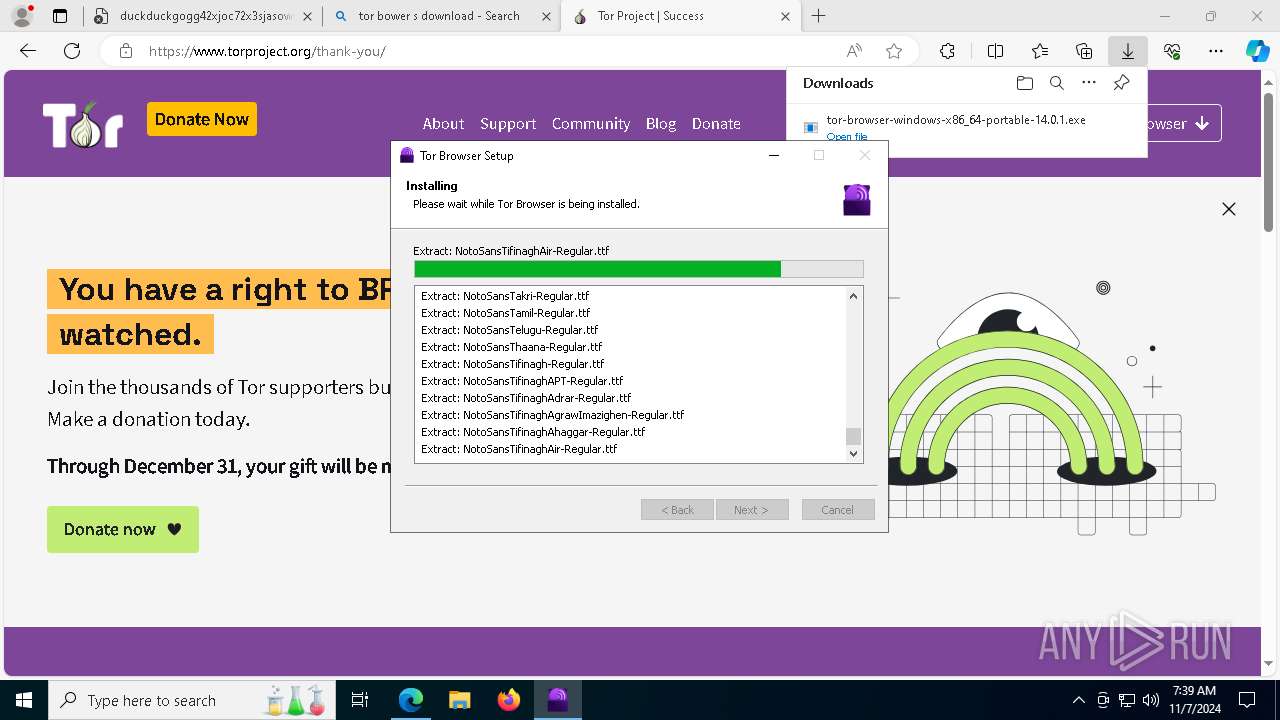Dismiss donation banner with X icon
The image size is (1280, 720).
pos(1229,209)
